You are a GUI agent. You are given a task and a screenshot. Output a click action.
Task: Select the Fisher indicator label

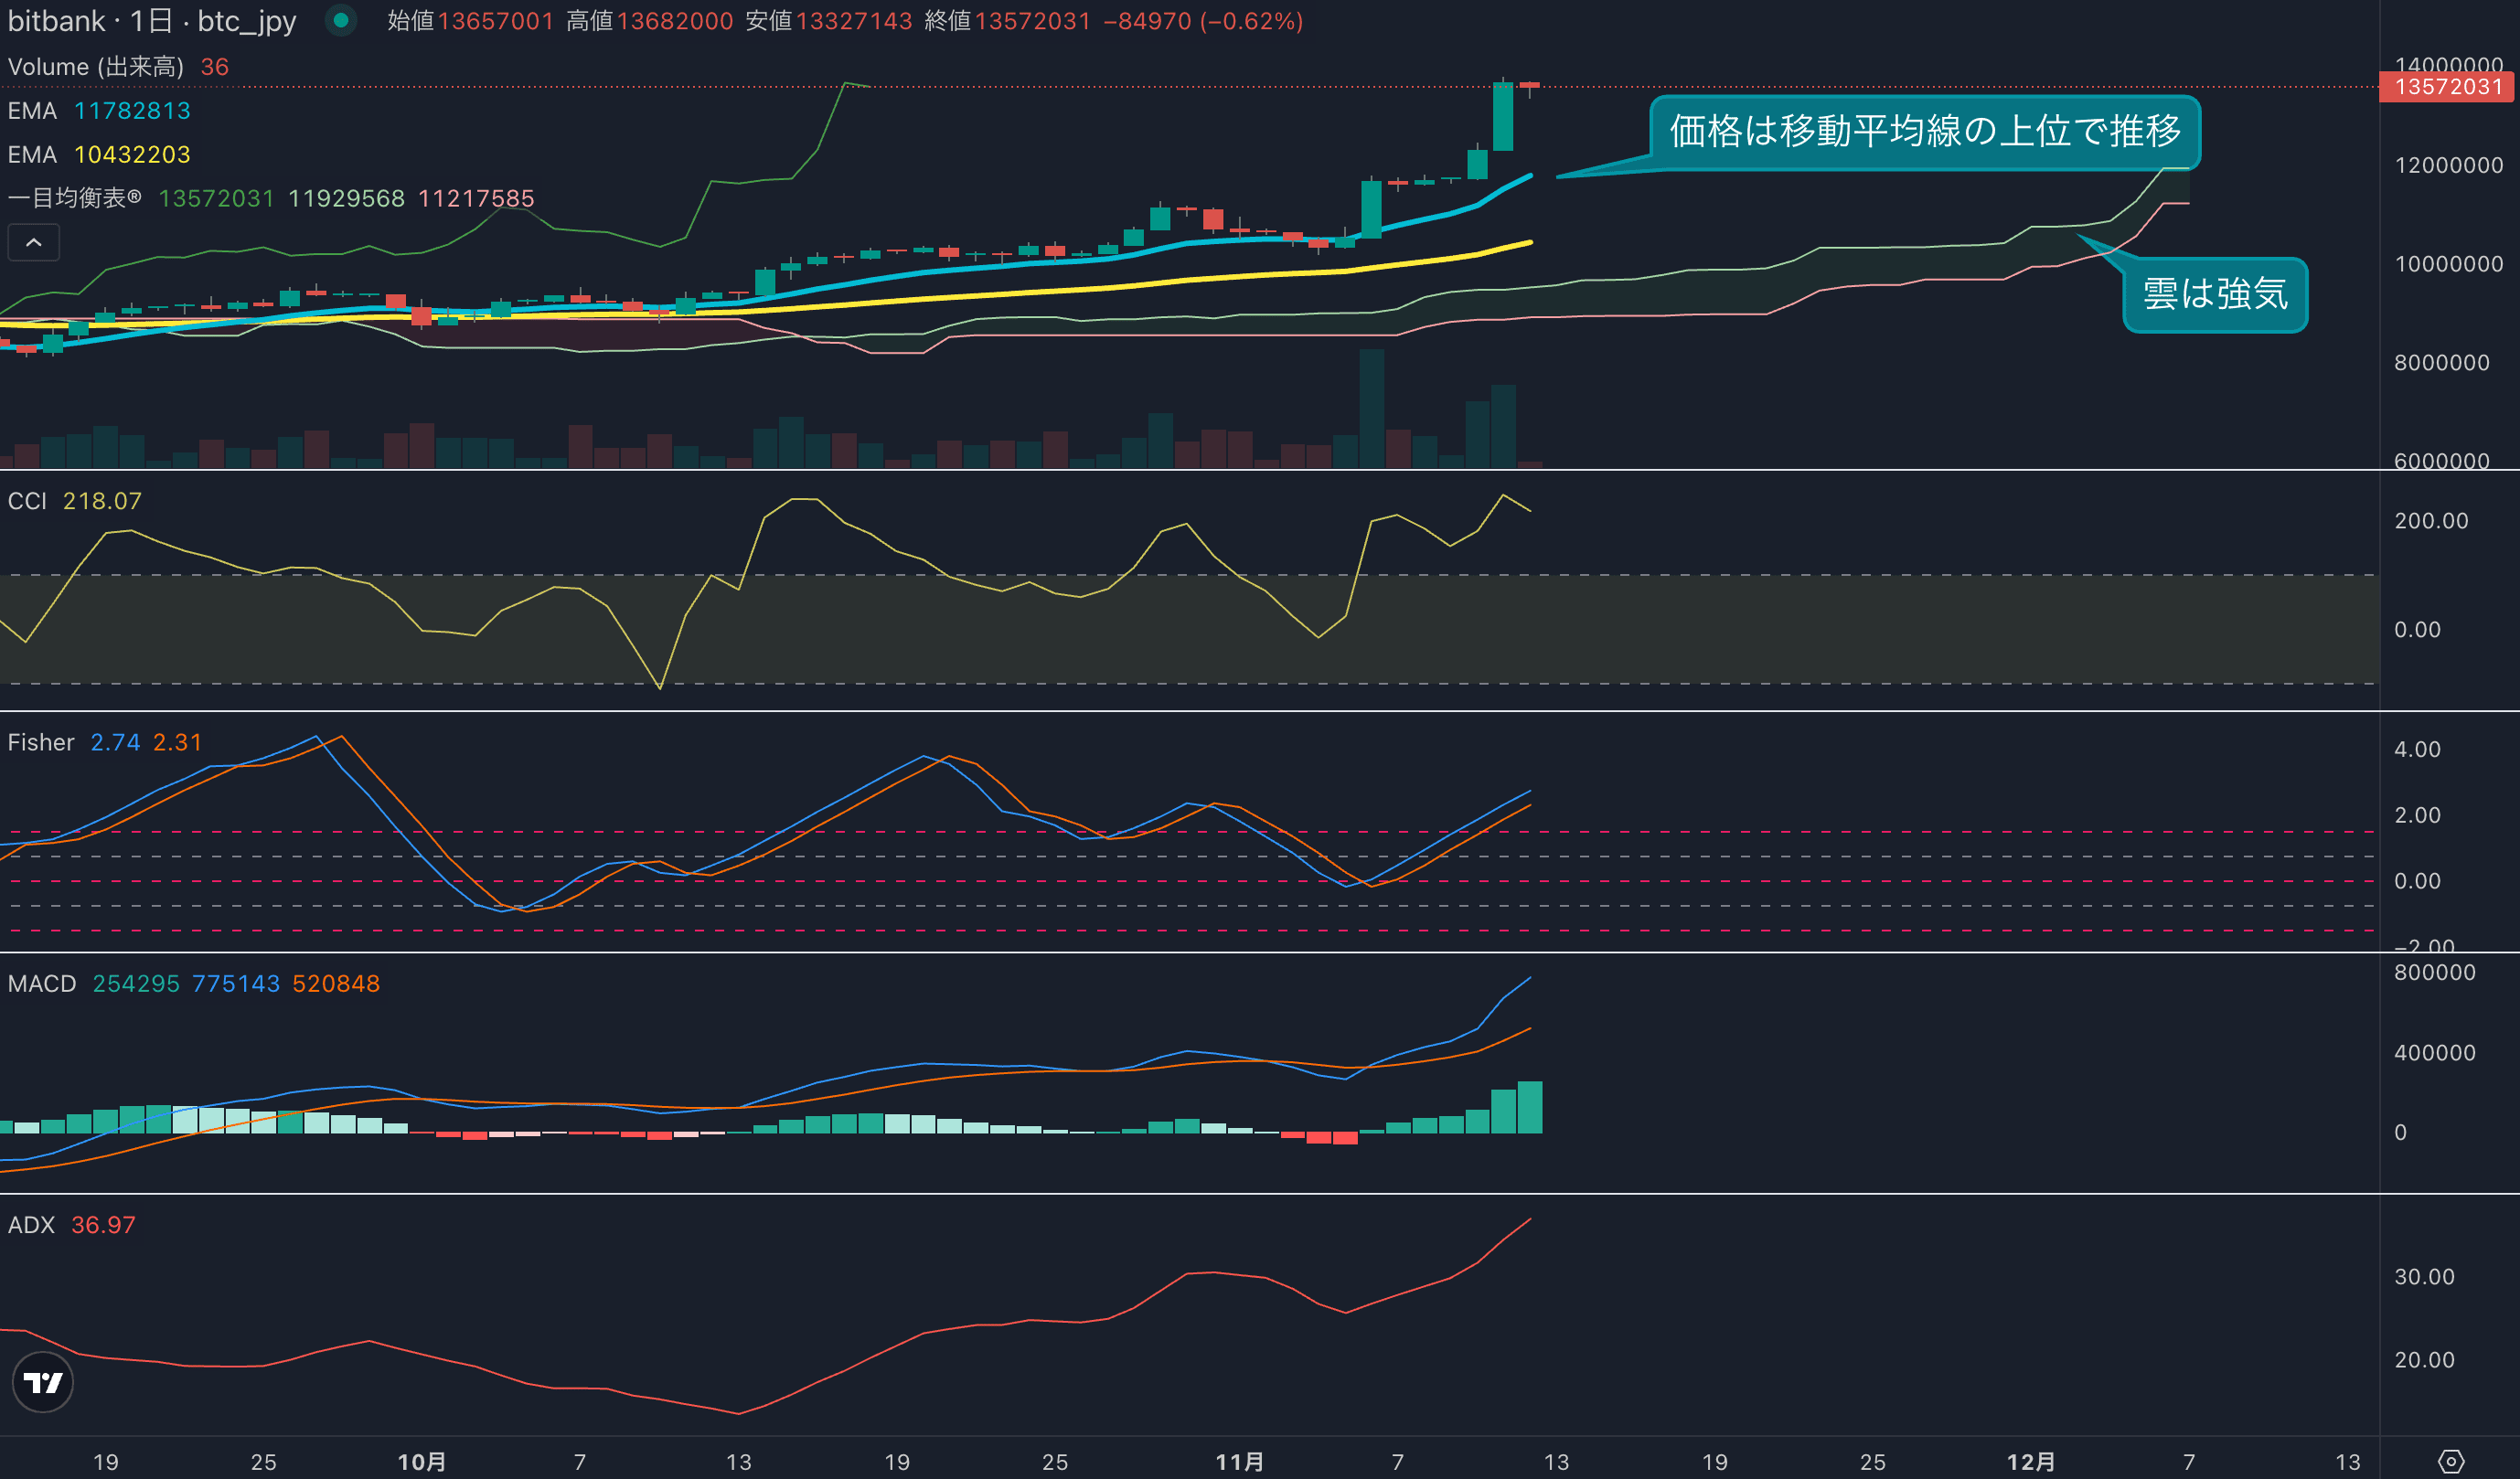41,742
